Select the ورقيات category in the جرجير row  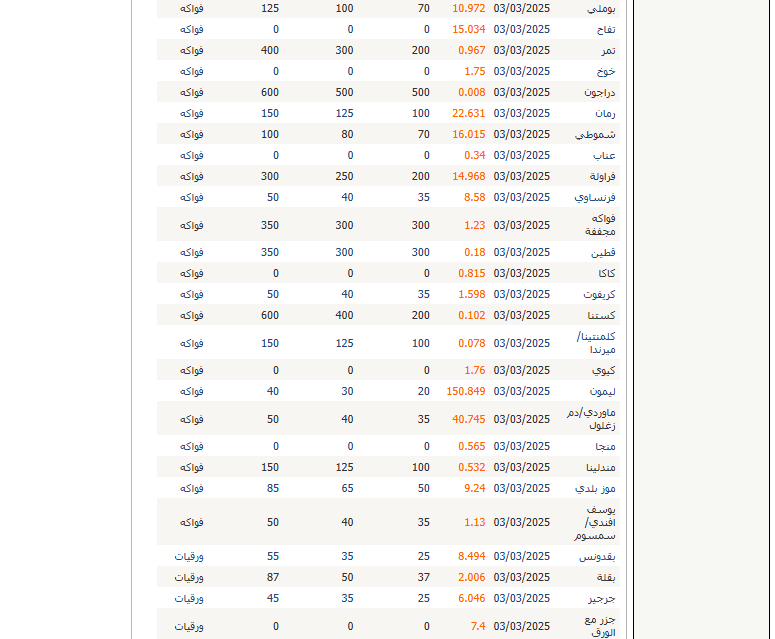pyautogui.click(x=189, y=598)
